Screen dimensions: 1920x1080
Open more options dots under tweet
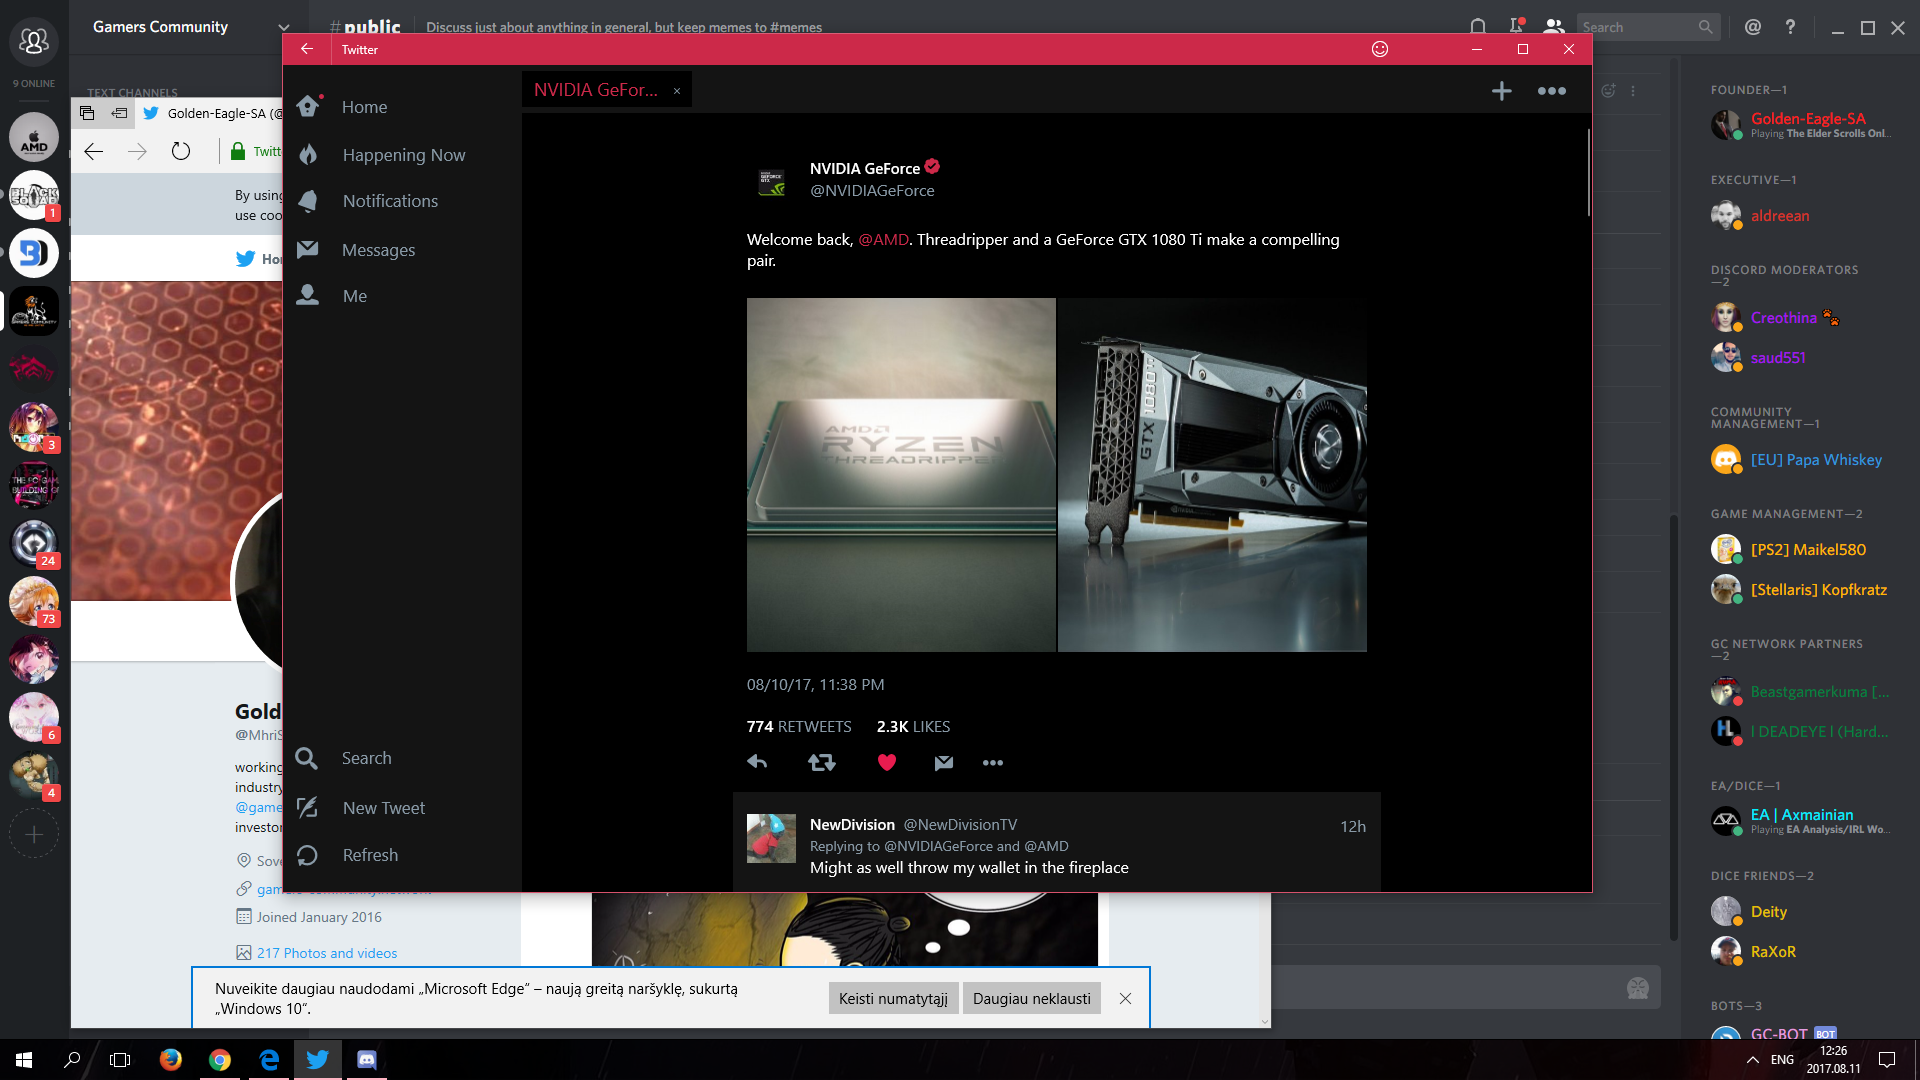tap(992, 762)
